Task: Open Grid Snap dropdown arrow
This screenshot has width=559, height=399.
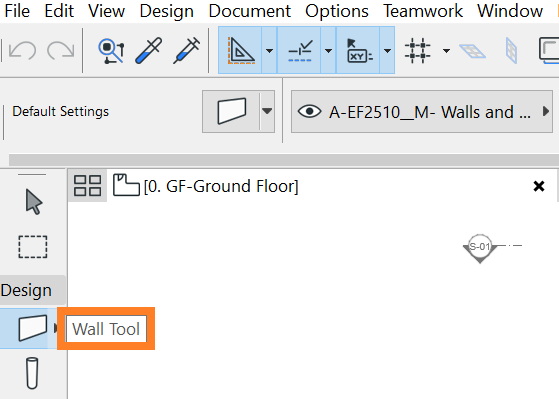Action: tap(446, 50)
